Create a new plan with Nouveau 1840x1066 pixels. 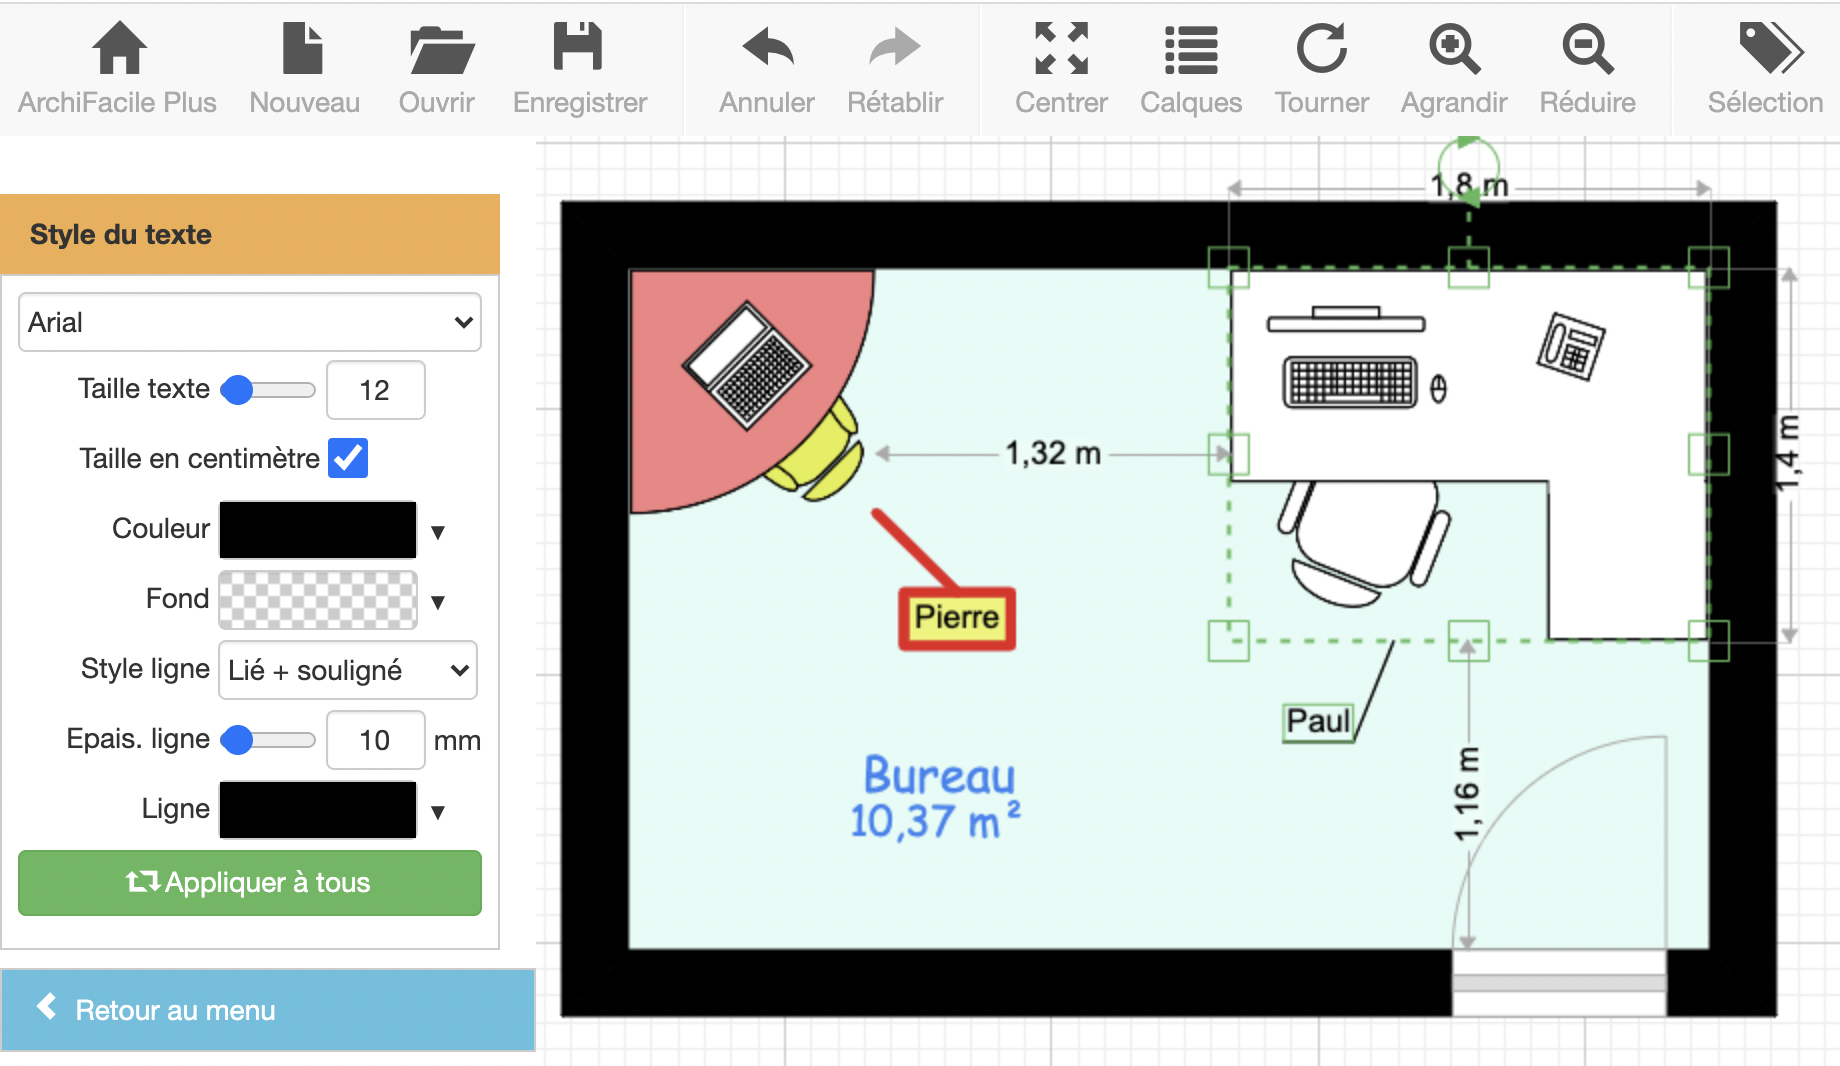tap(303, 49)
